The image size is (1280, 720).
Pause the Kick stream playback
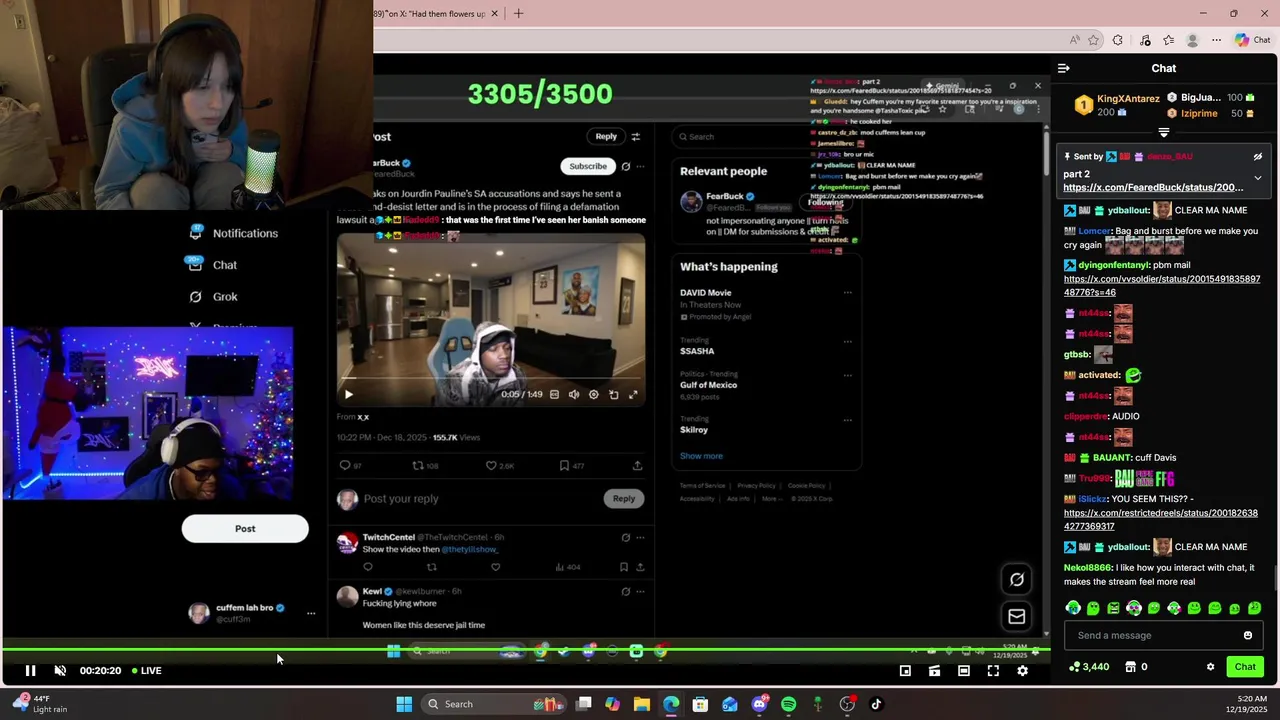pyautogui.click(x=30, y=671)
